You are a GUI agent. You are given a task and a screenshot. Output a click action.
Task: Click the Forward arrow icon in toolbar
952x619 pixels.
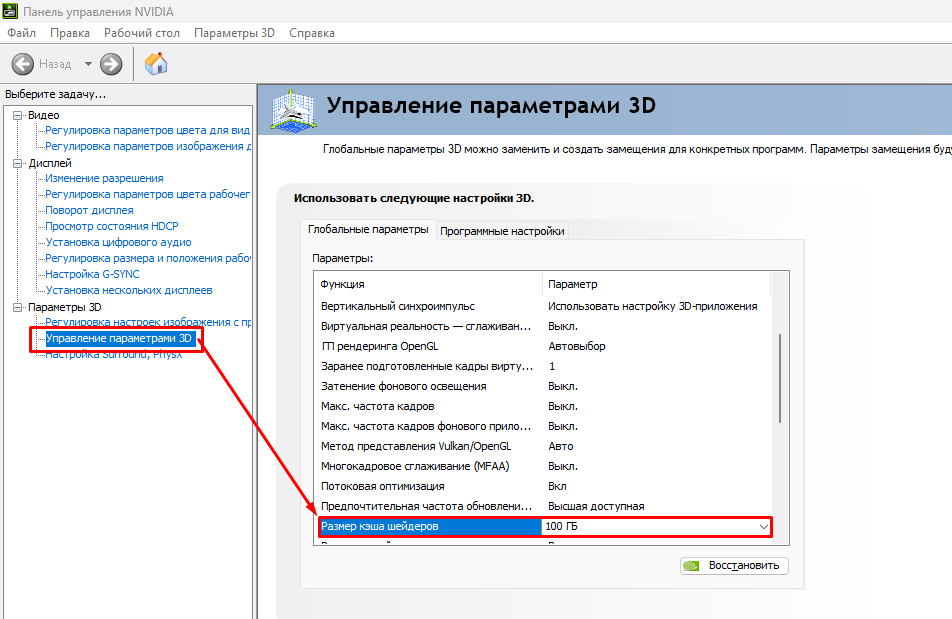(x=111, y=64)
